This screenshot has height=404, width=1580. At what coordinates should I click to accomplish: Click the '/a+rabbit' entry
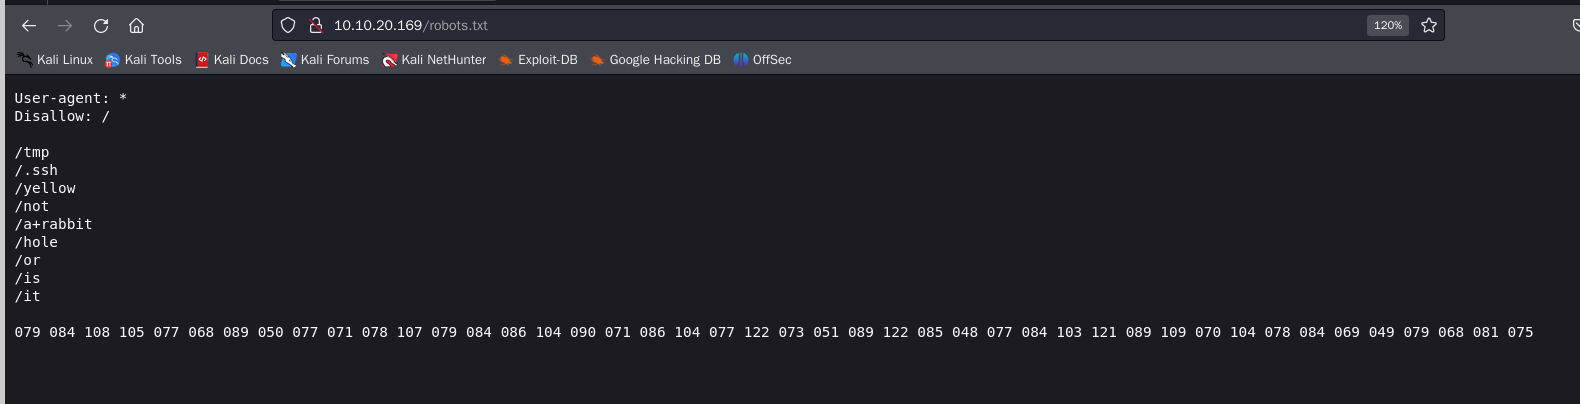[53, 224]
